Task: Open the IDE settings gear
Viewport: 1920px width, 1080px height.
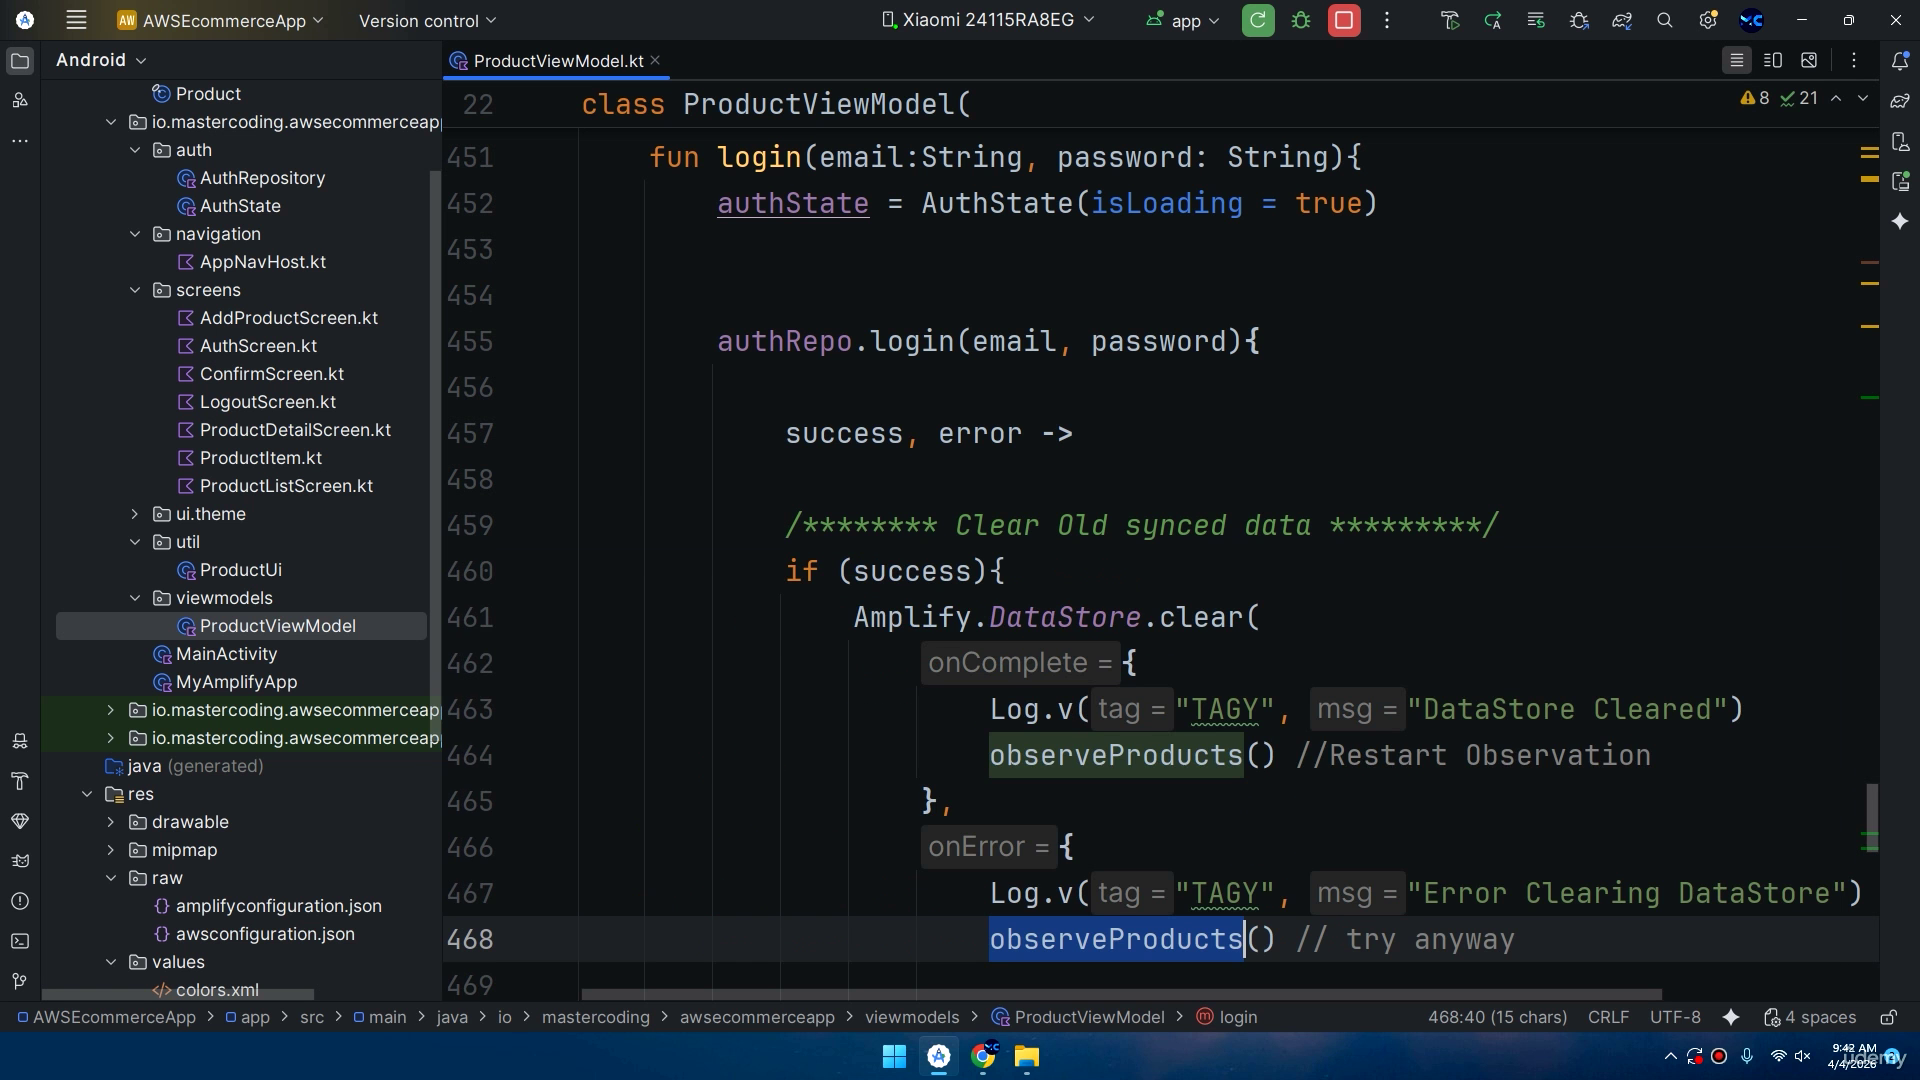Action: pos(1708,20)
